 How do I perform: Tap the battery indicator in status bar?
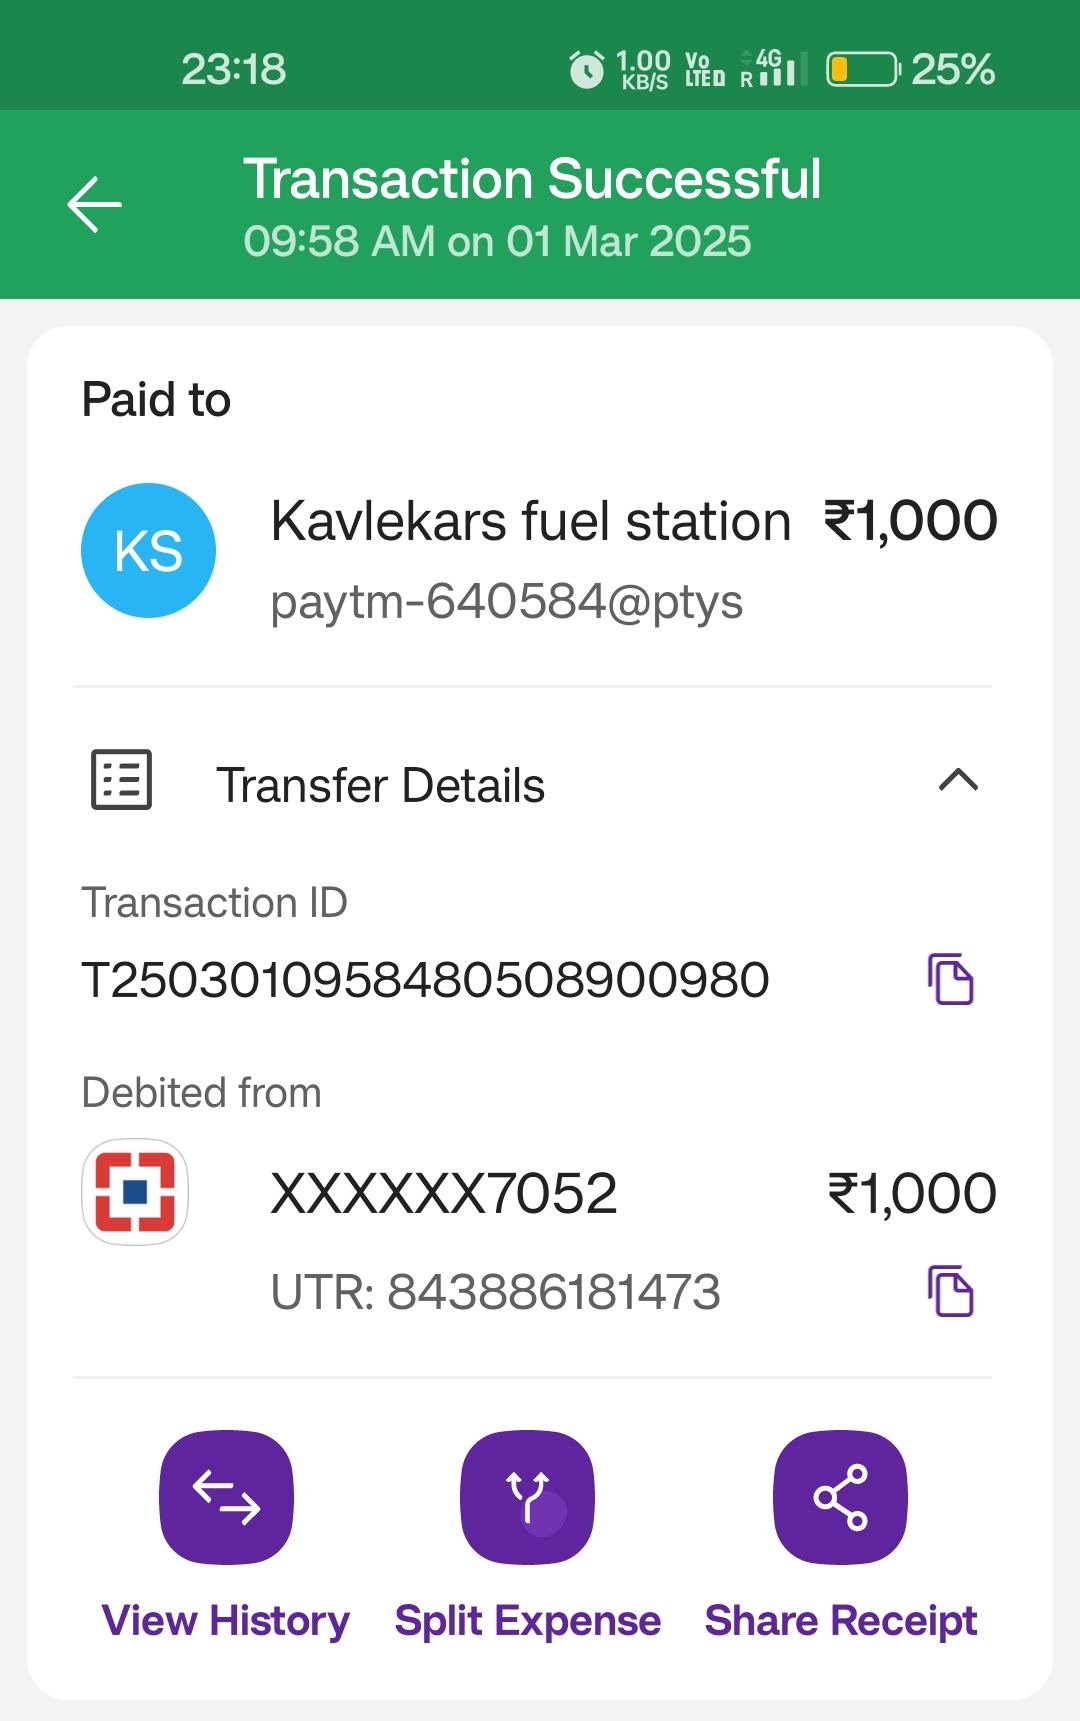[864, 69]
